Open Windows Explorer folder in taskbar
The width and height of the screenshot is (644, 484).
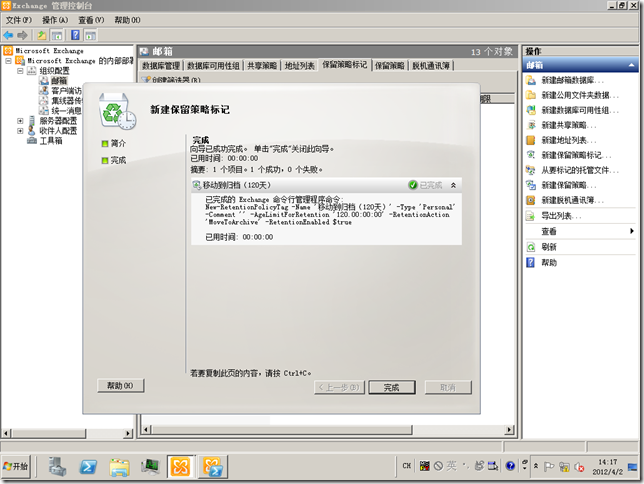click(119, 466)
